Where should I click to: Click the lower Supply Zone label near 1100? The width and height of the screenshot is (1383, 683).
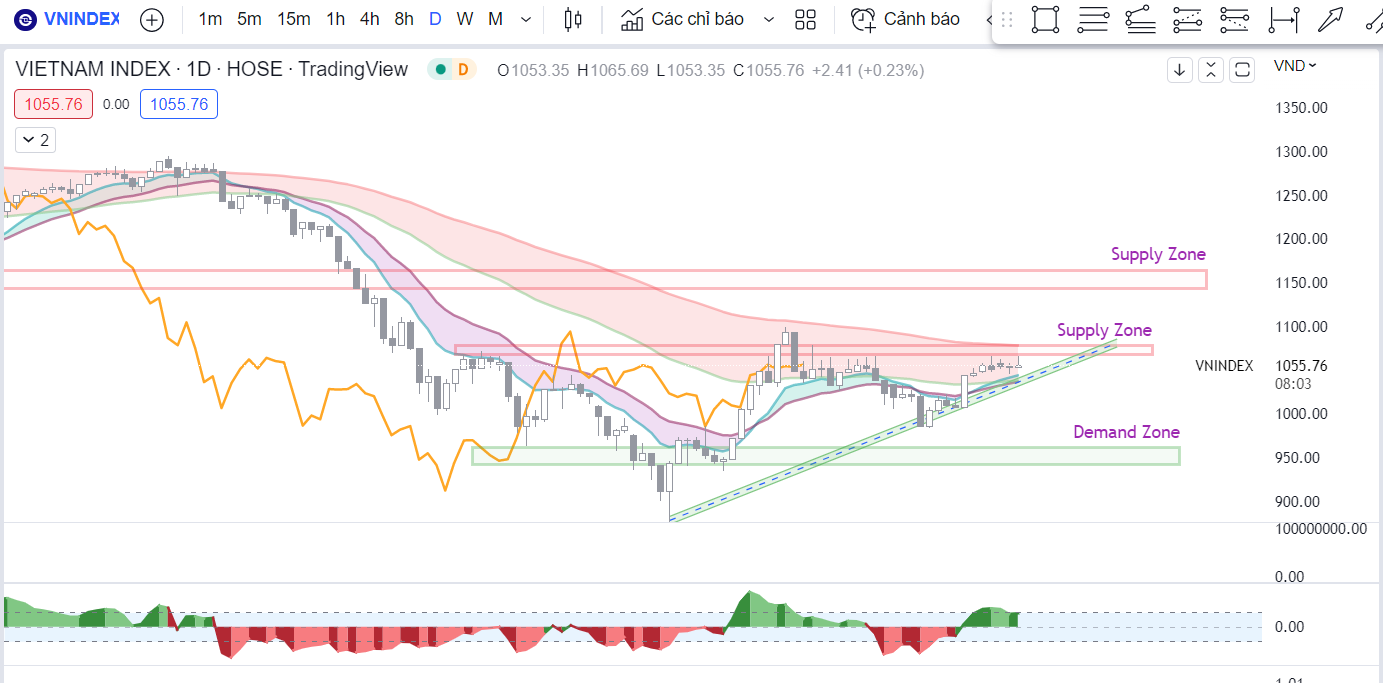(x=1104, y=330)
